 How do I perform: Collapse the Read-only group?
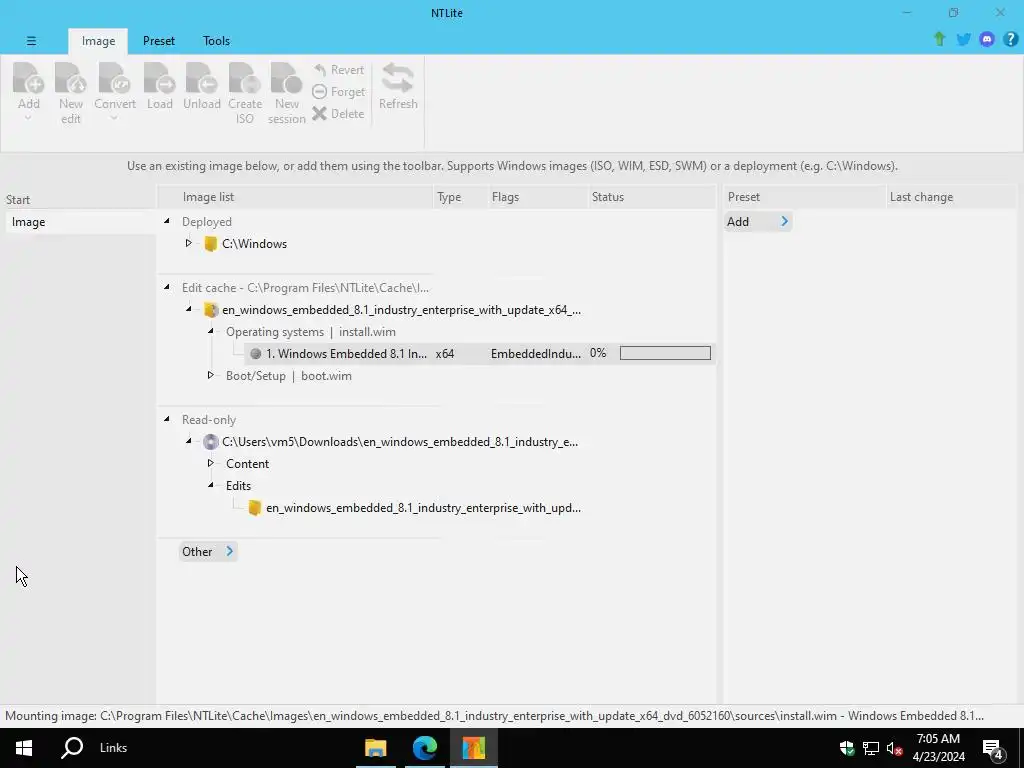point(167,419)
